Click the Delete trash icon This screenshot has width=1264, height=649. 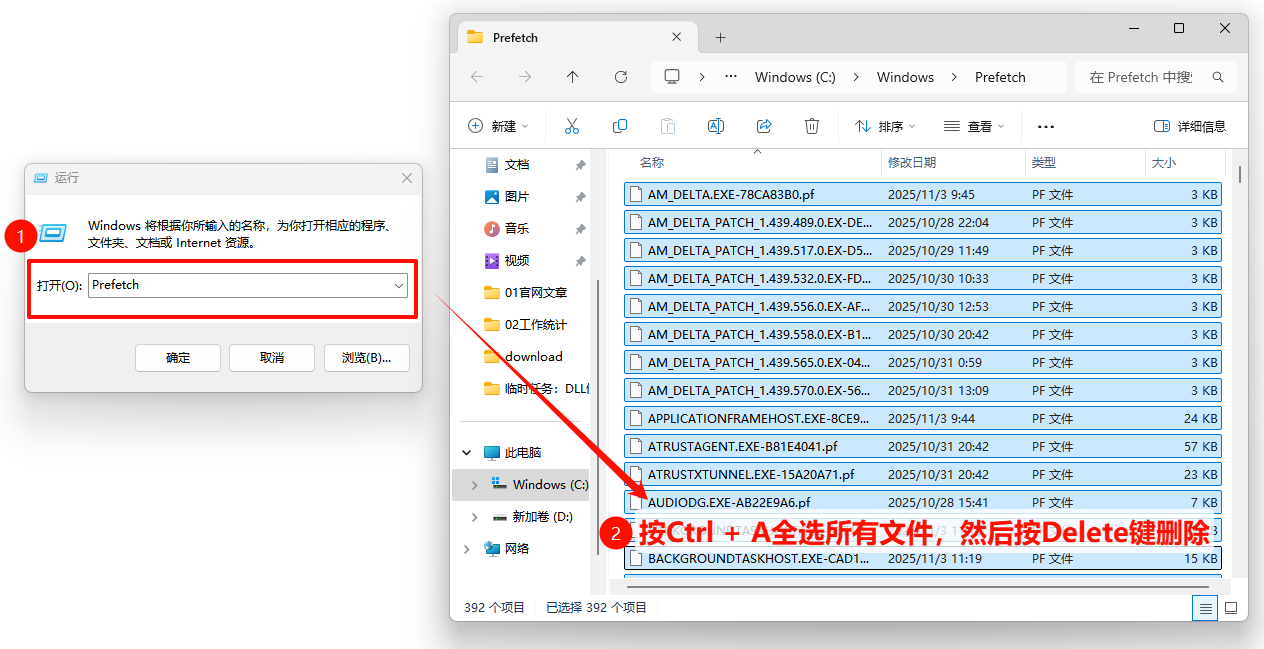[x=811, y=125]
